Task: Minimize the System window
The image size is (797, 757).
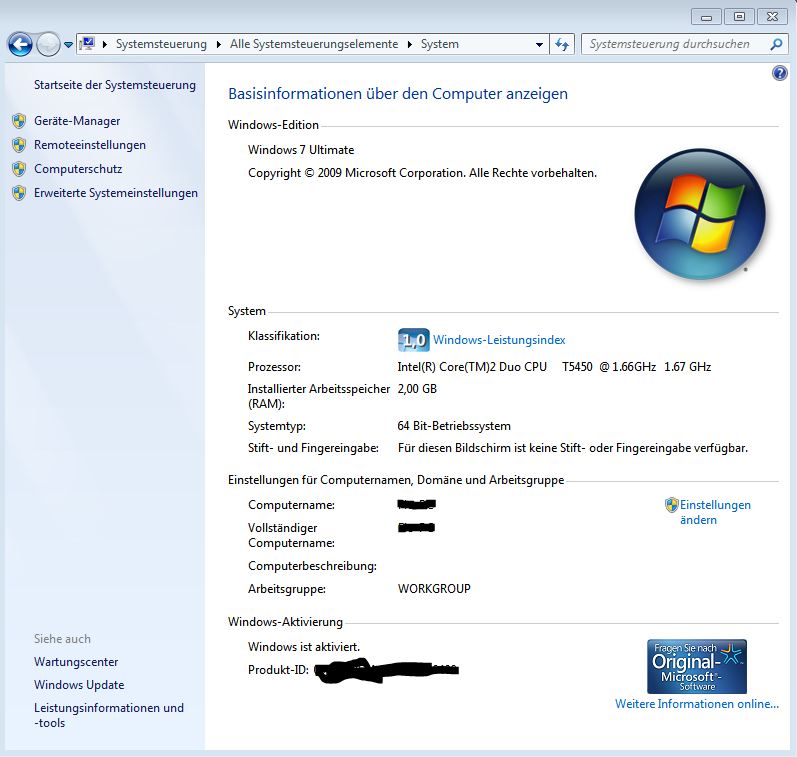Action: 707,17
